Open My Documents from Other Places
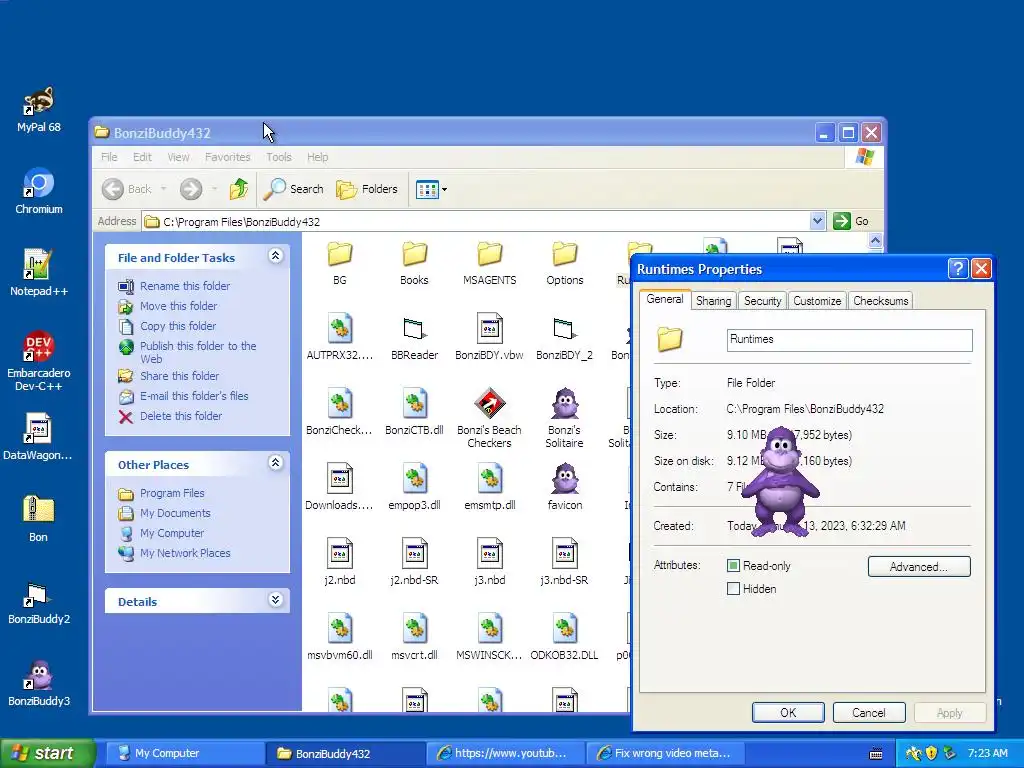 pos(175,513)
